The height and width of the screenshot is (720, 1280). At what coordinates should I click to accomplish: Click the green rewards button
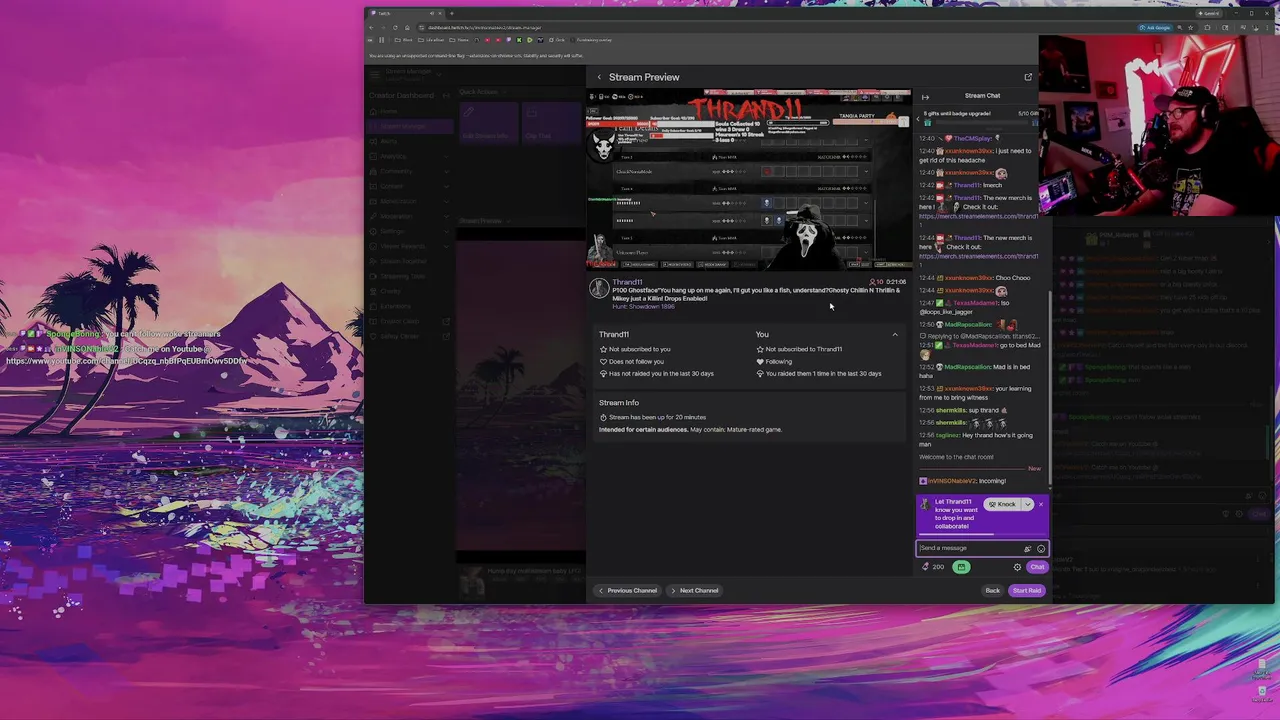(x=961, y=567)
